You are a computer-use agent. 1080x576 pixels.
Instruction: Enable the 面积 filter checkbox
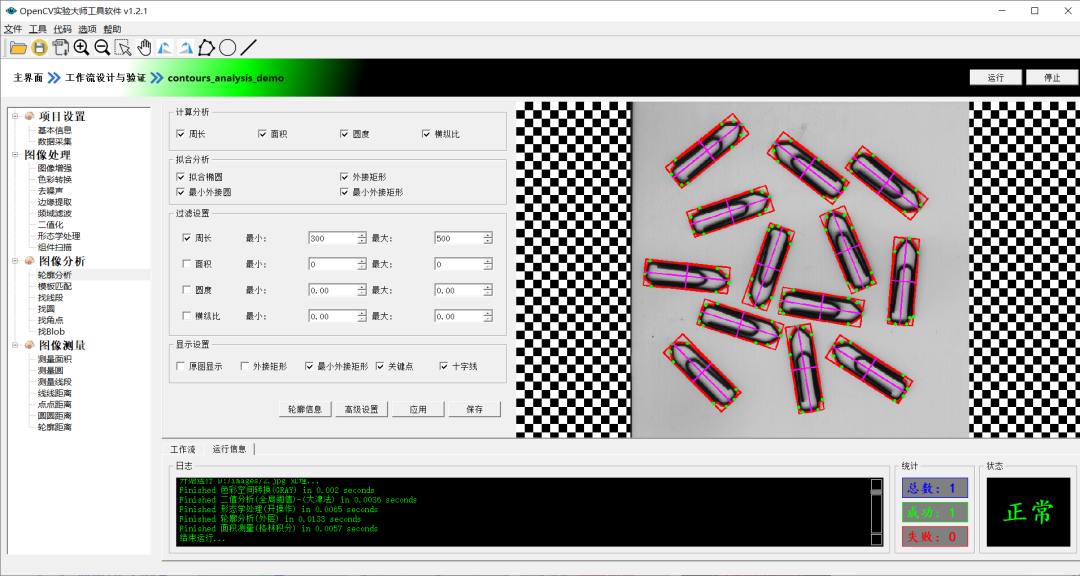coord(187,264)
